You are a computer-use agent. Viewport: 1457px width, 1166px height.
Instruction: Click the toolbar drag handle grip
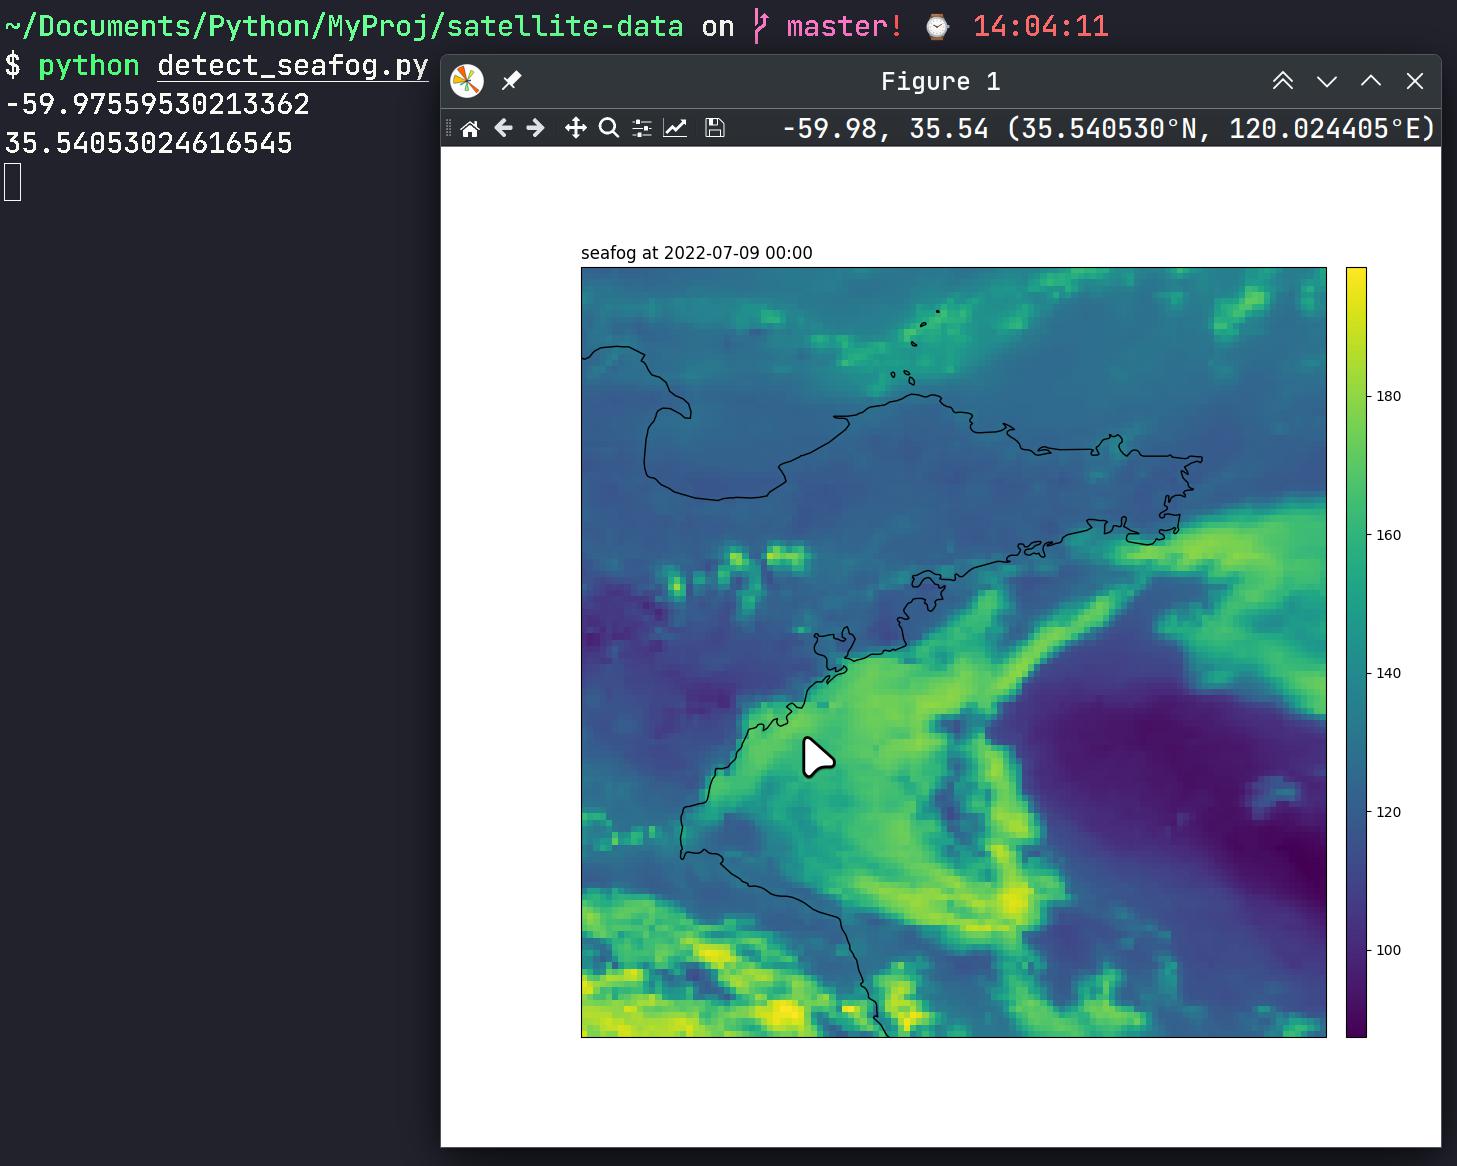(449, 128)
